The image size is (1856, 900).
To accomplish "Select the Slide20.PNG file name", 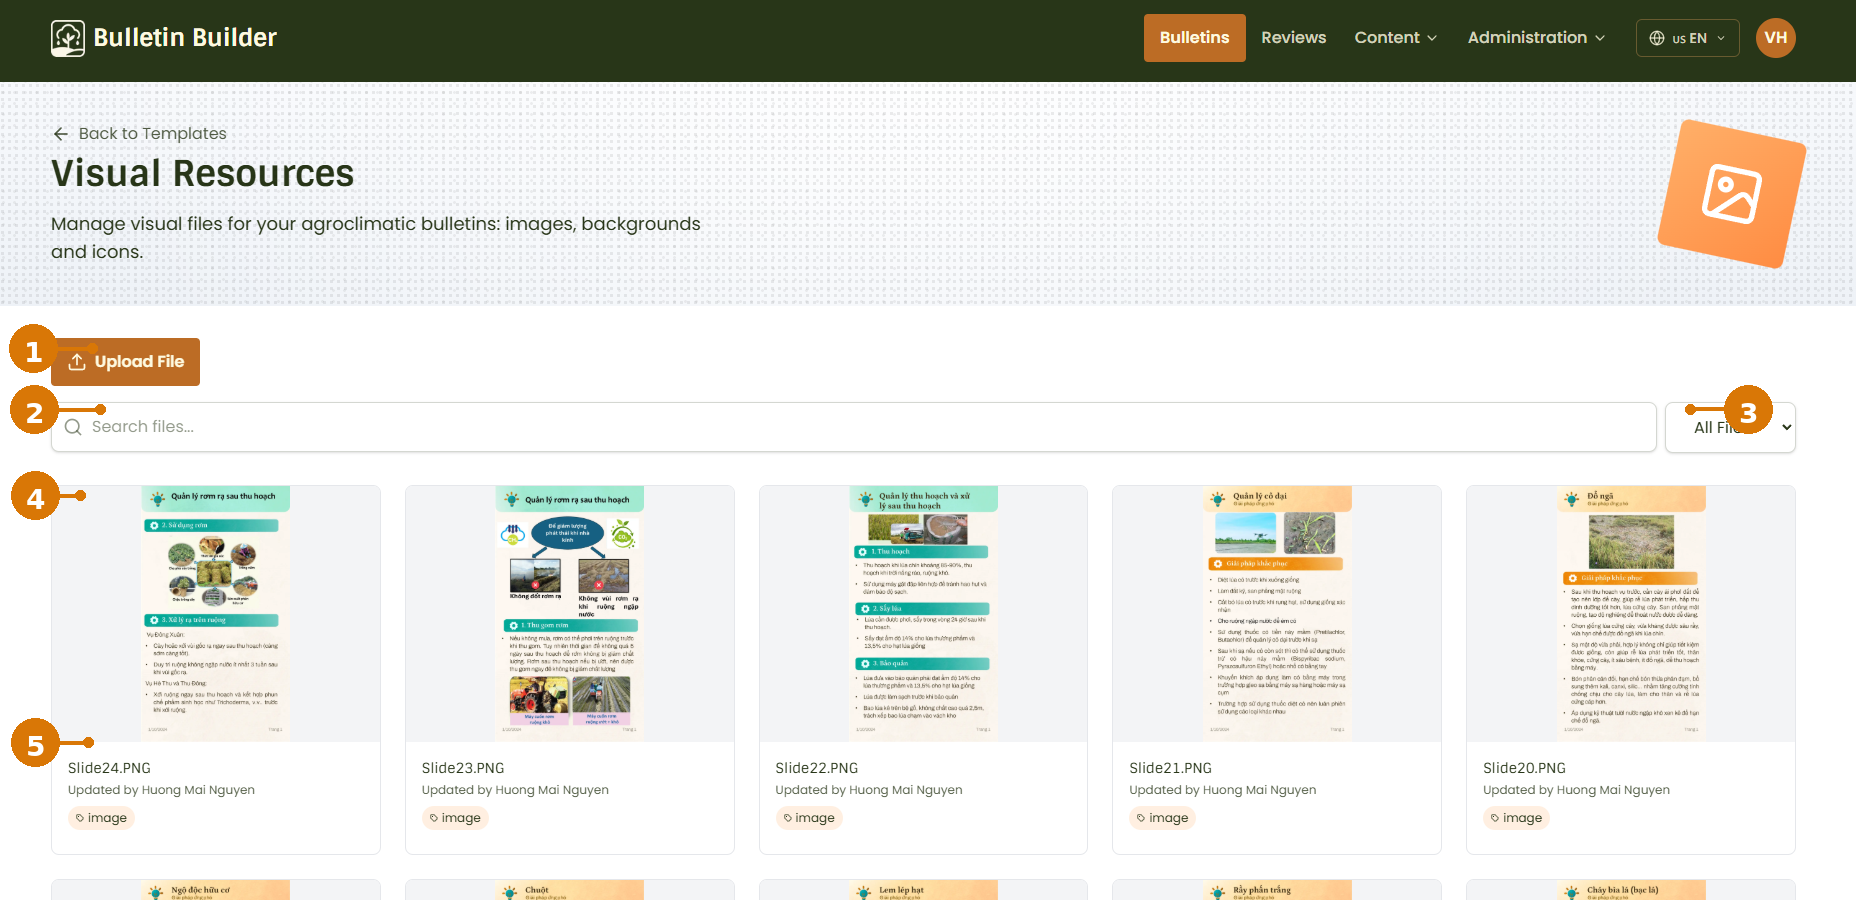I will pyautogui.click(x=1524, y=768).
